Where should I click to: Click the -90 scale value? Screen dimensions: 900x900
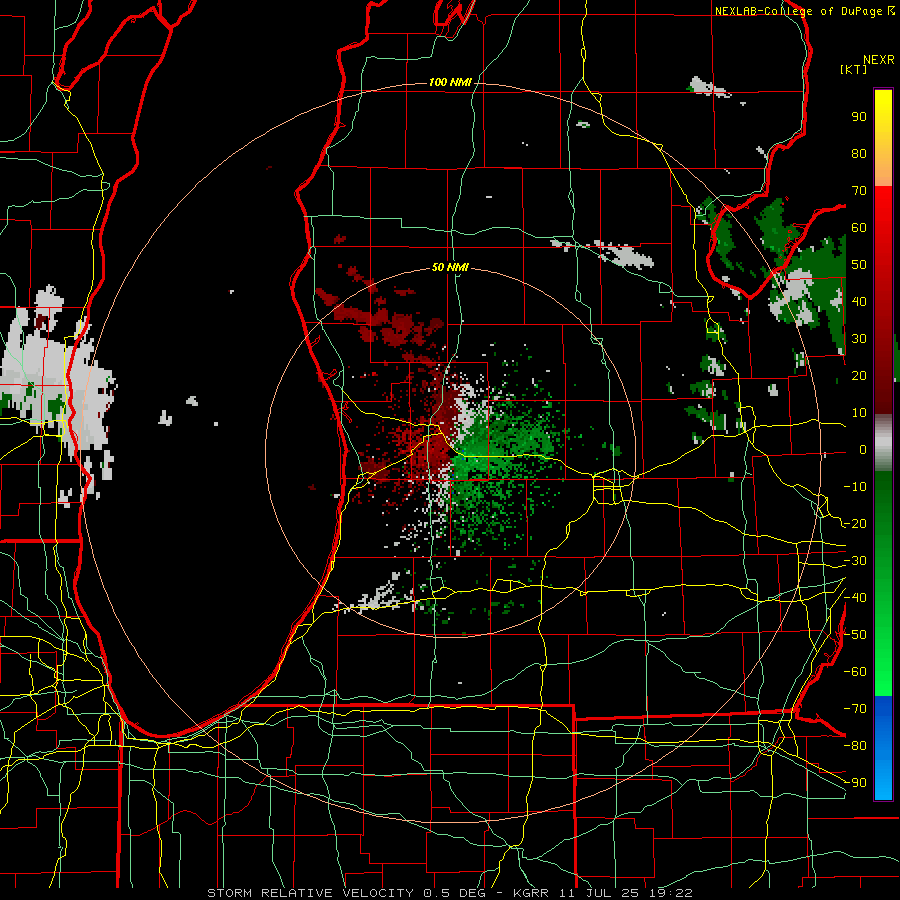(x=855, y=783)
